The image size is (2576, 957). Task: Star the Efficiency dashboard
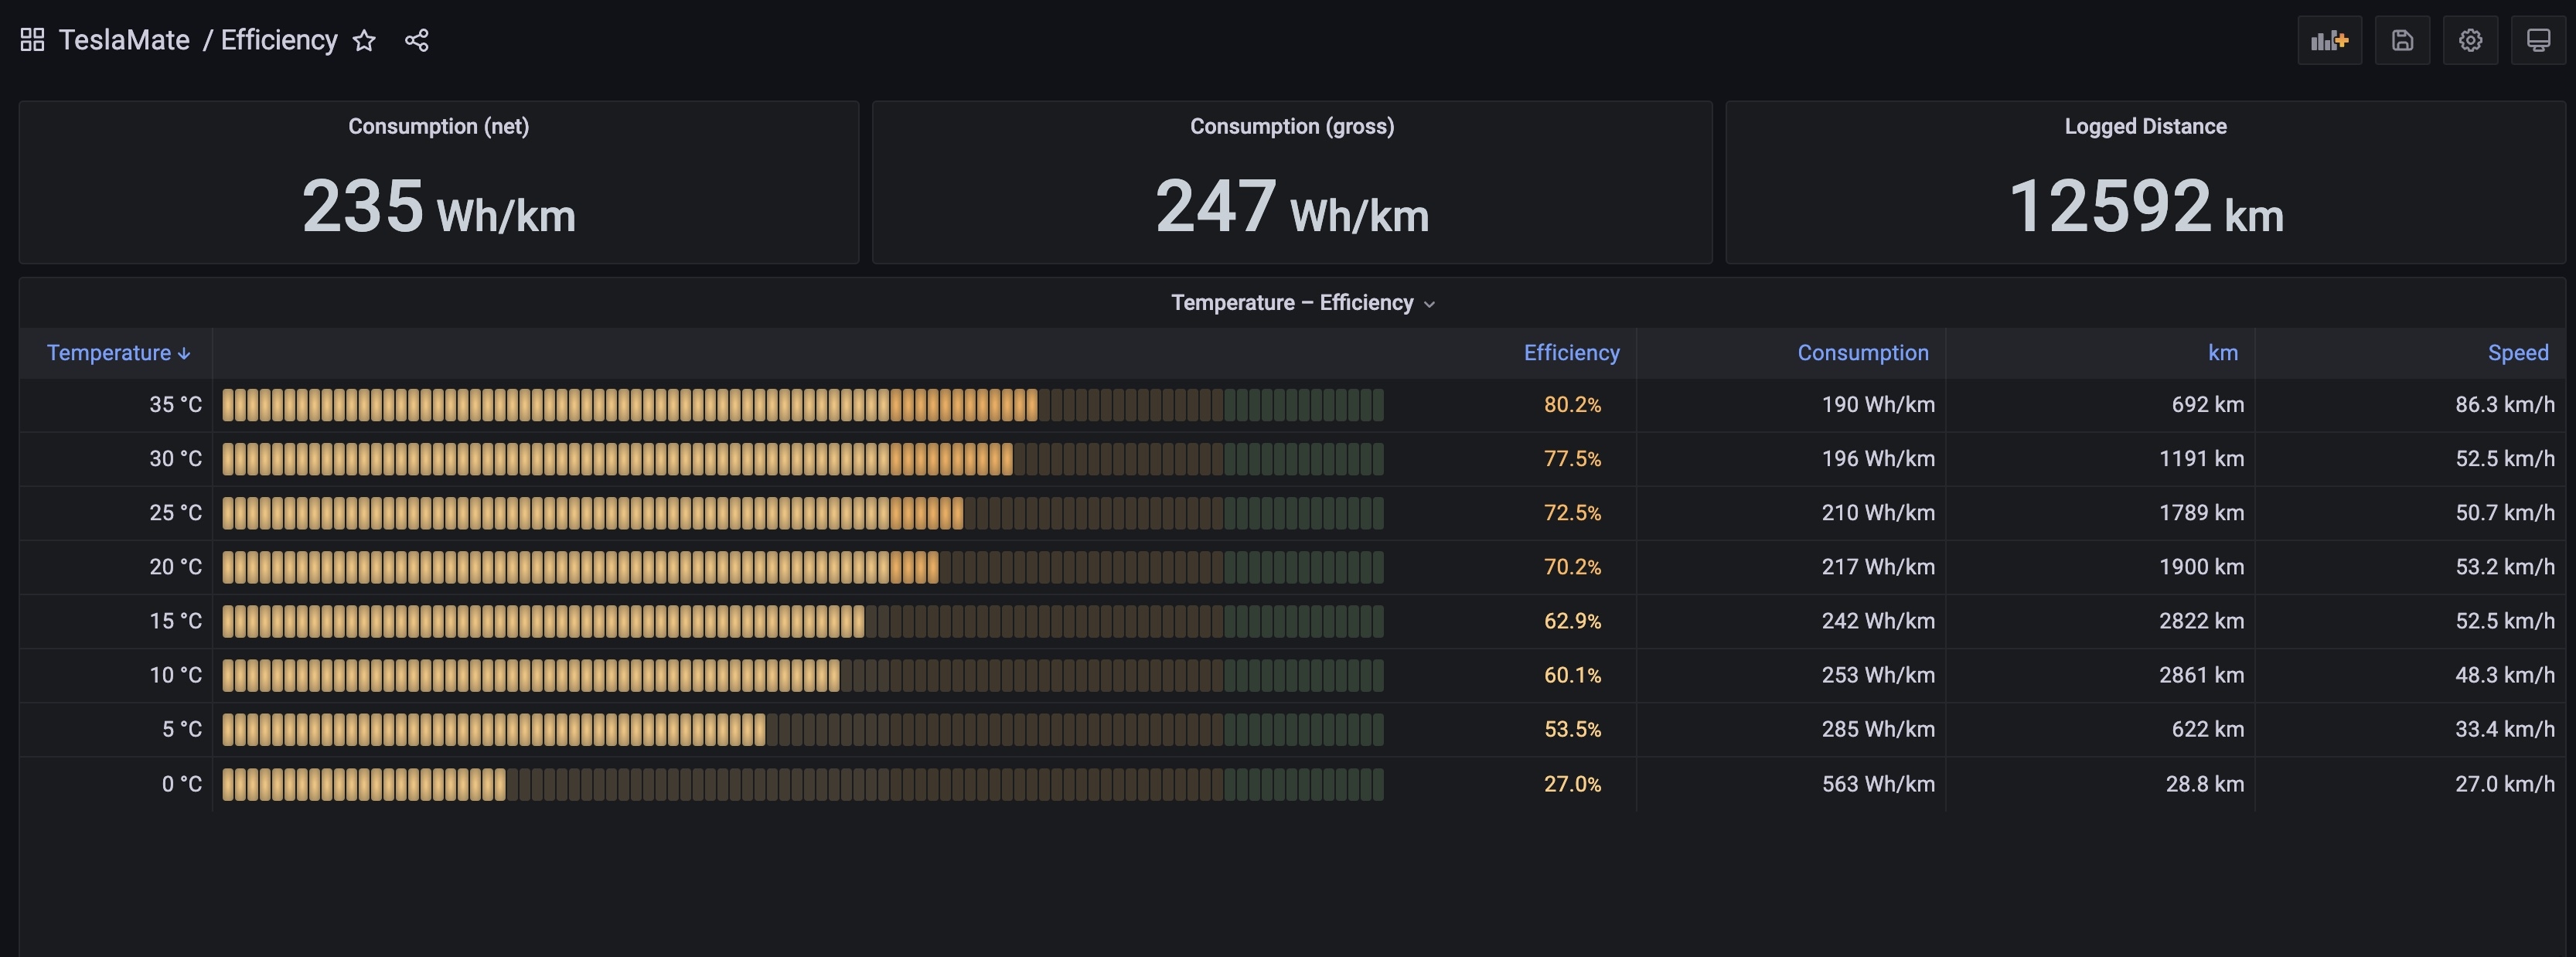tap(364, 41)
